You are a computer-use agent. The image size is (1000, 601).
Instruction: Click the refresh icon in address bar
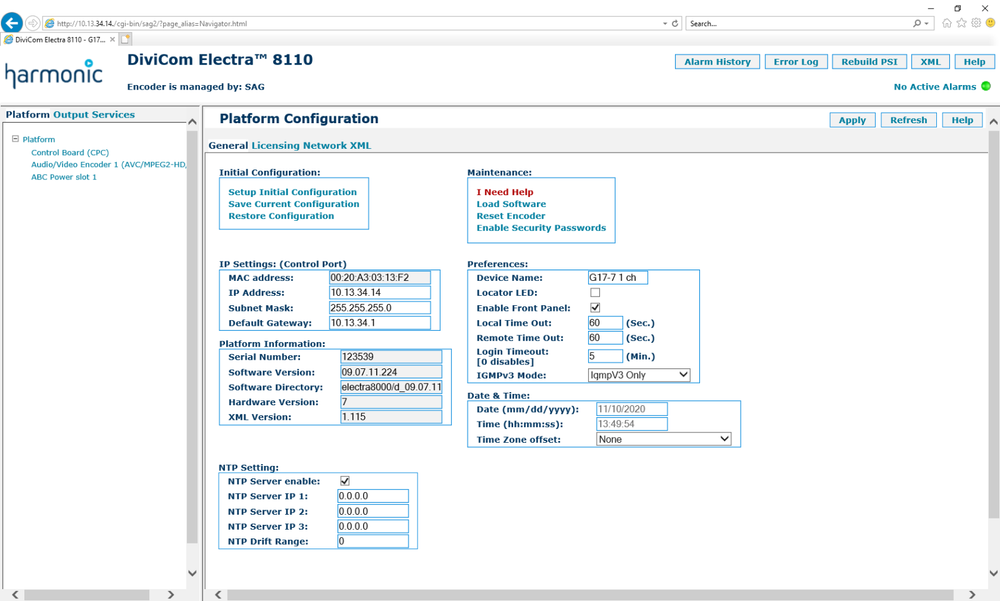click(675, 24)
